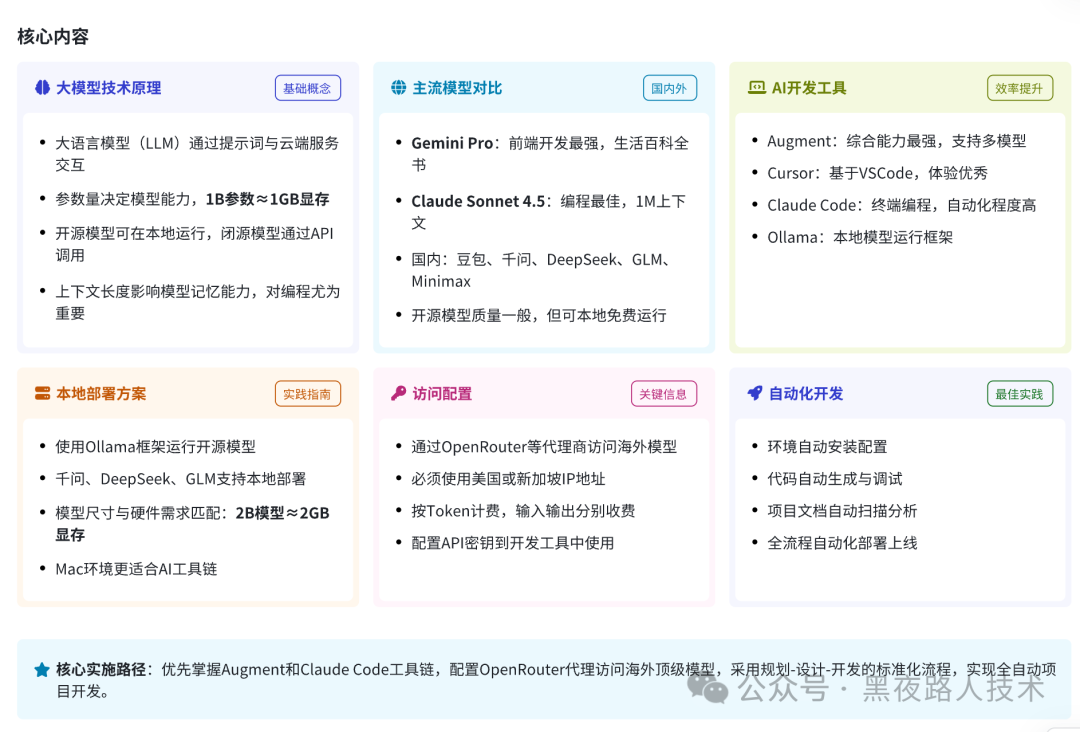Click the AI开发工具 card title

pos(809,88)
